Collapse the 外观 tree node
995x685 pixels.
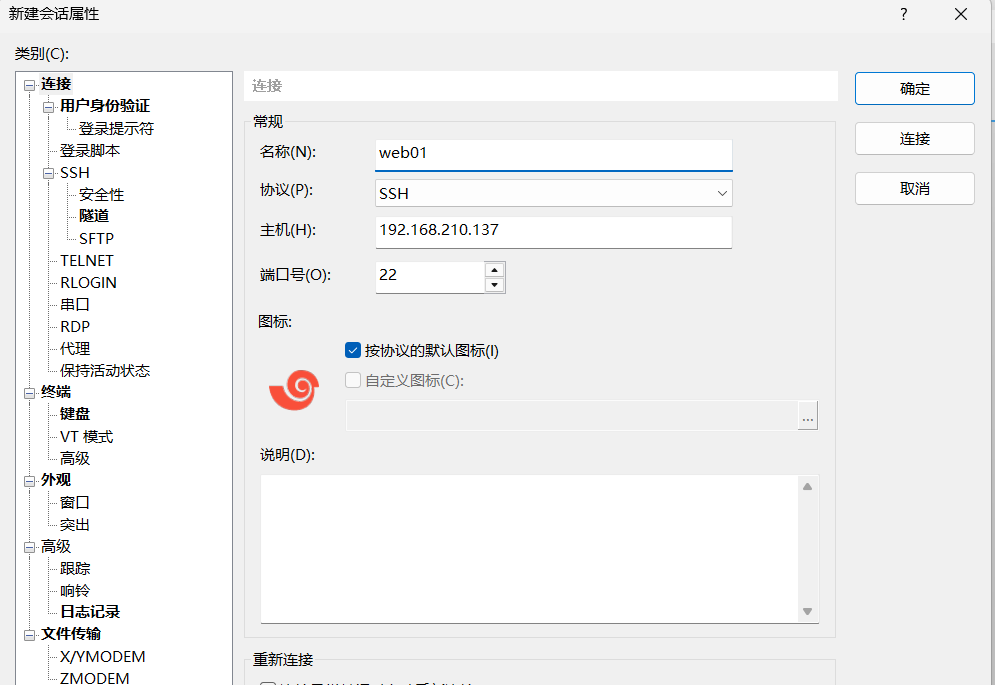[x=29, y=481]
